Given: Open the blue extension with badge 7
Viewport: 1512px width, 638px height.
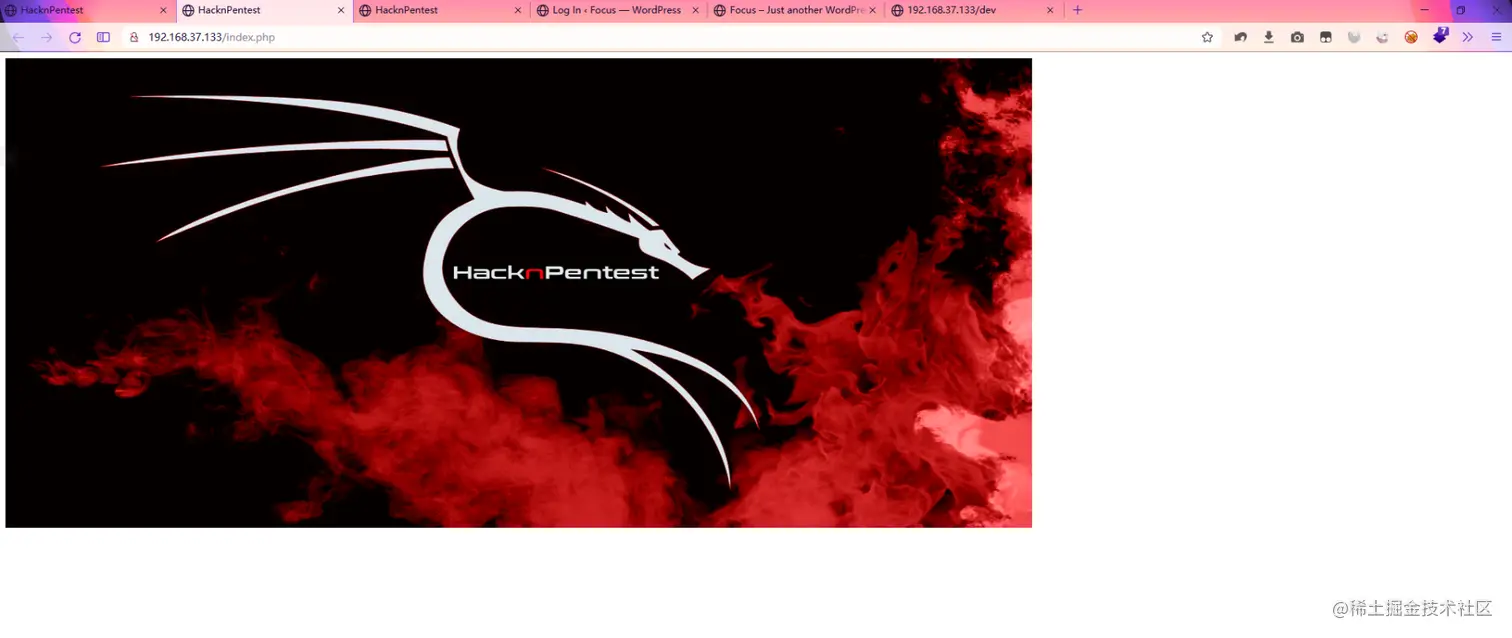Looking at the screenshot, I should coord(1440,36).
